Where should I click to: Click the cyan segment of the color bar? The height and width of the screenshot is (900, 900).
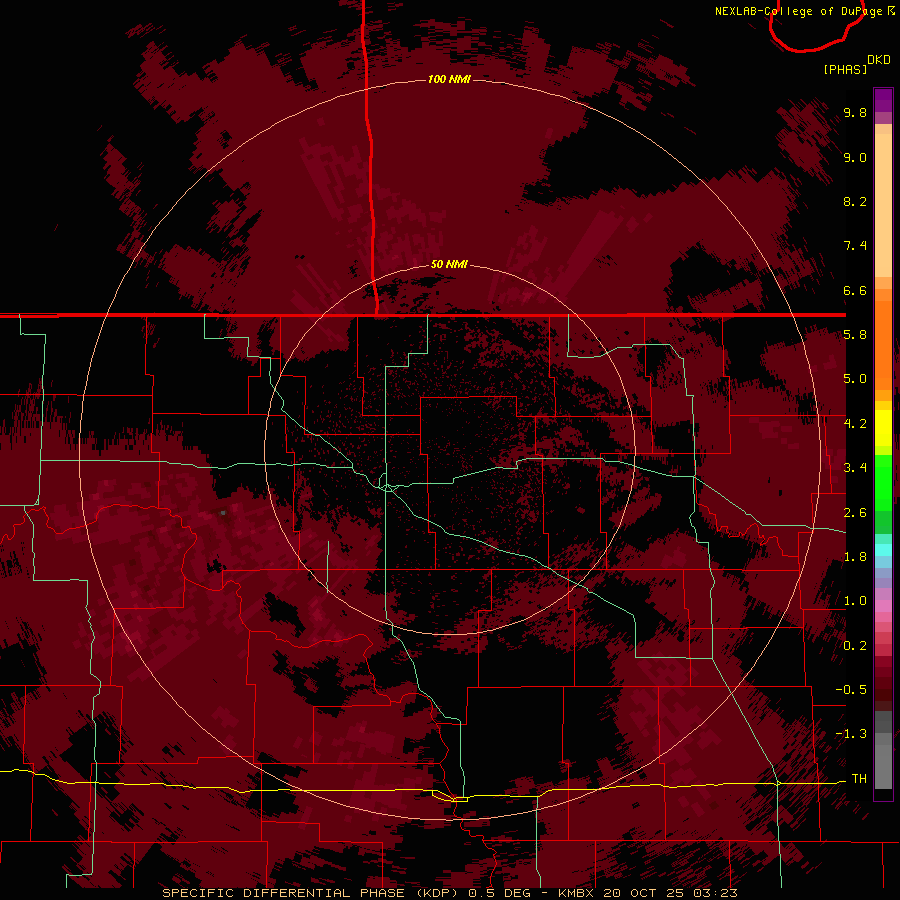pyautogui.click(x=883, y=550)
